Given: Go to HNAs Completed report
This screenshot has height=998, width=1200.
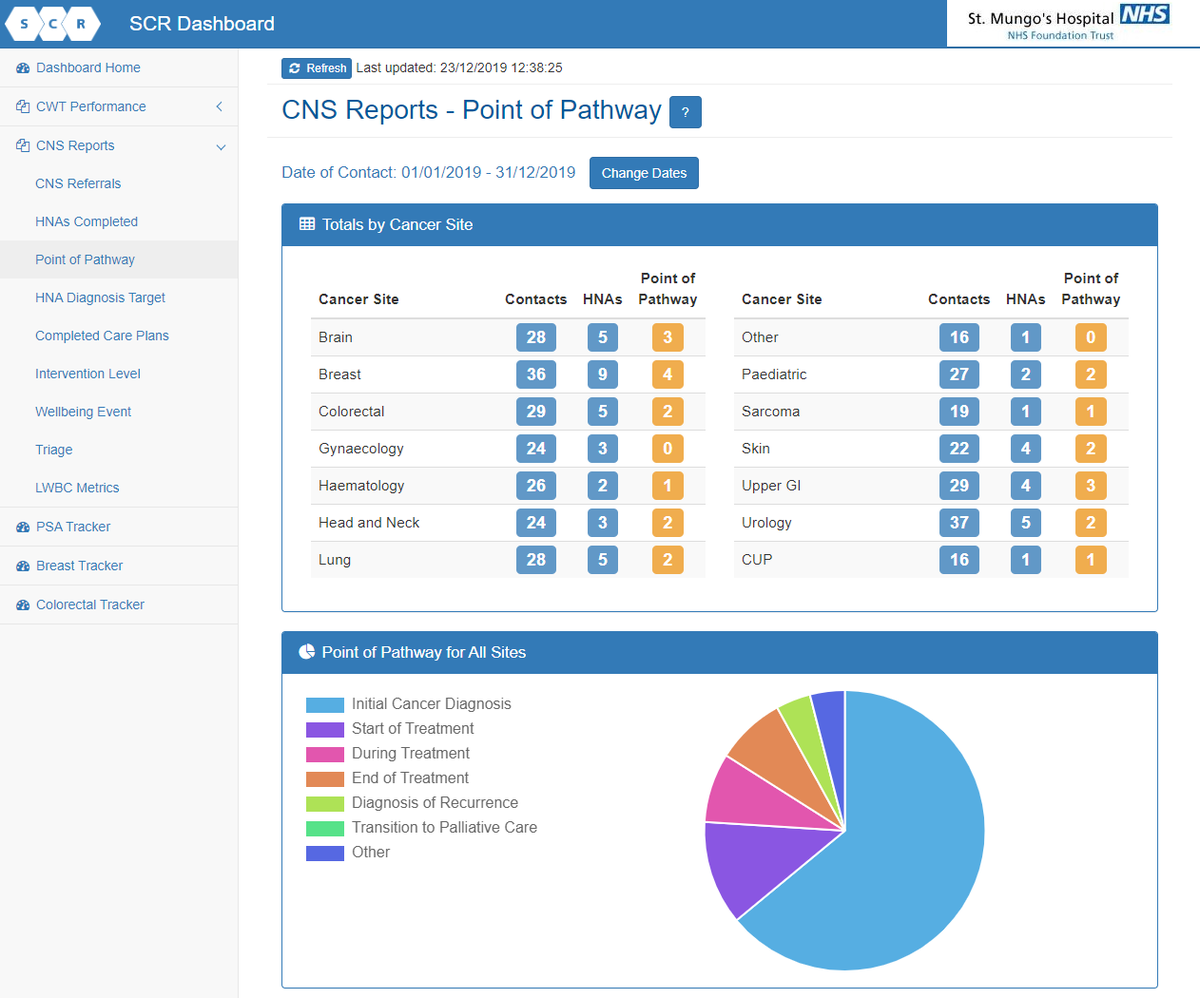Looking at the screenshot, I should [x=86, y=222].
